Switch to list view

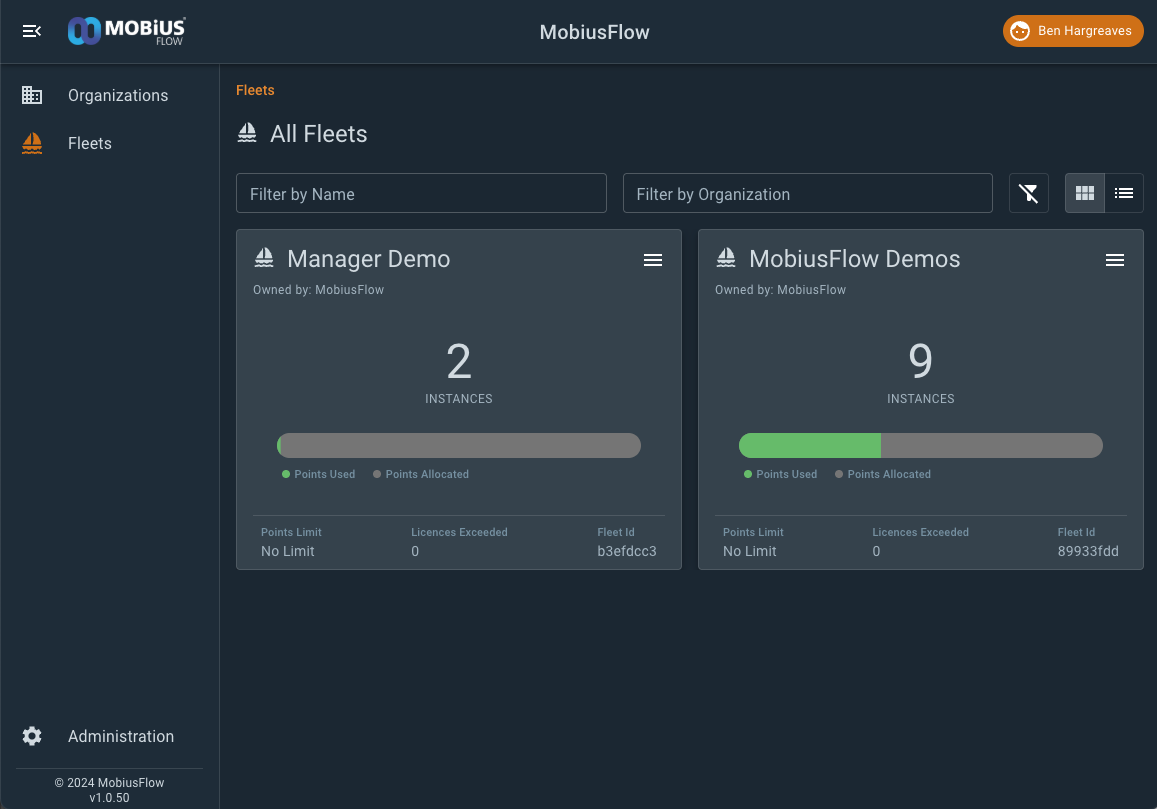click(x=1124, y=193)
